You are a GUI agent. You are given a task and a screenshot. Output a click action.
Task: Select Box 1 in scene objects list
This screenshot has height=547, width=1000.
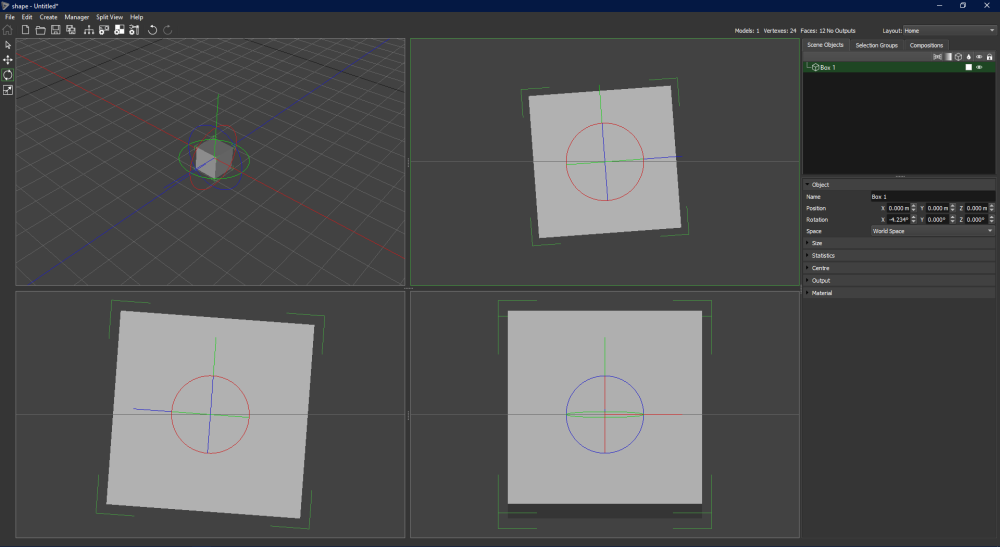899,67
